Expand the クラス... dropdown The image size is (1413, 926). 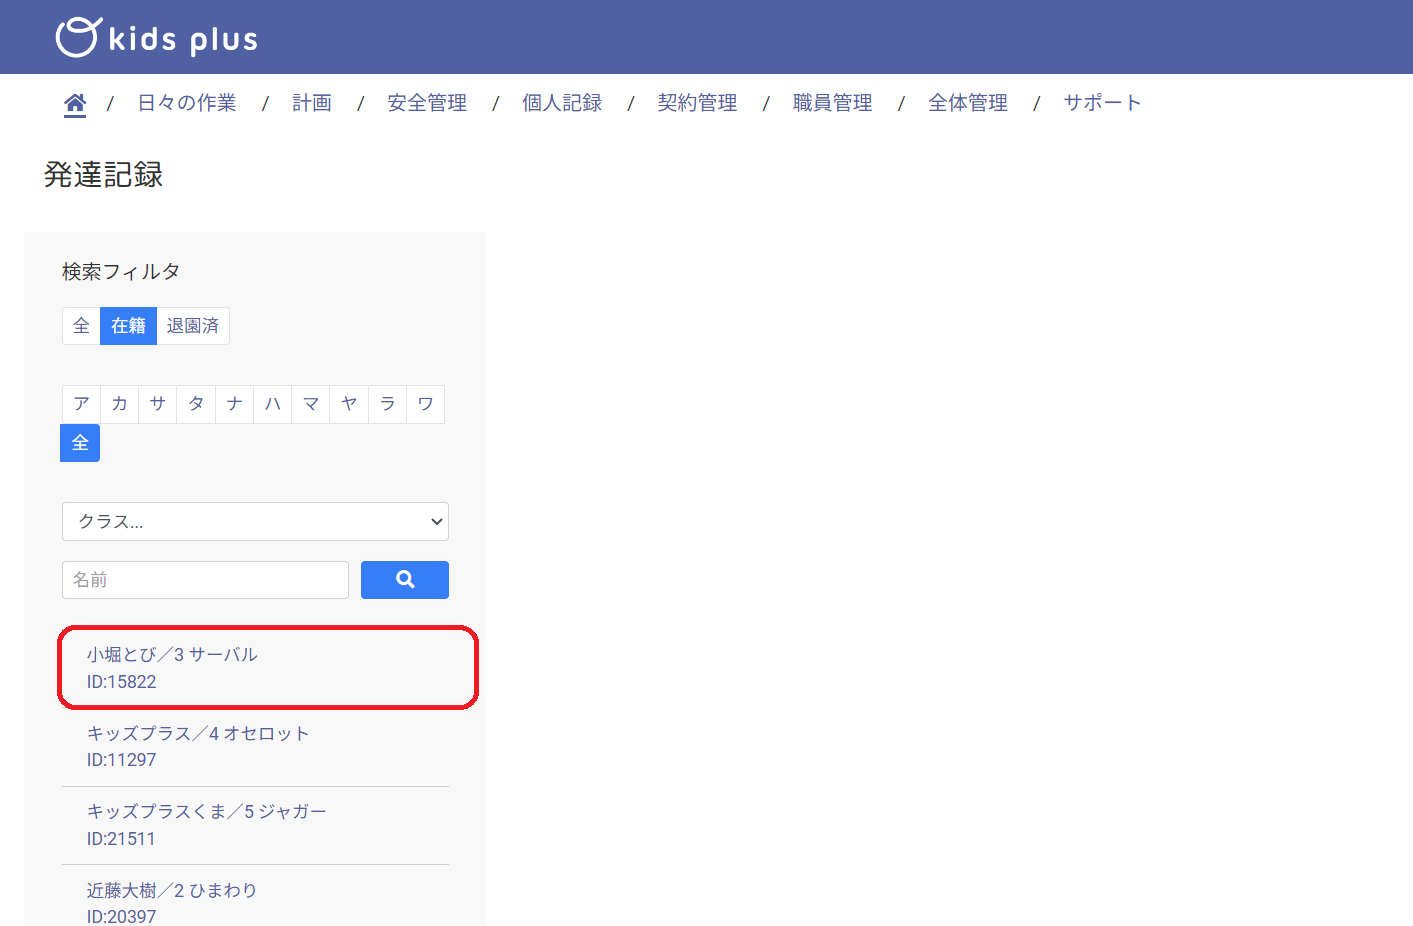point(255,521)
